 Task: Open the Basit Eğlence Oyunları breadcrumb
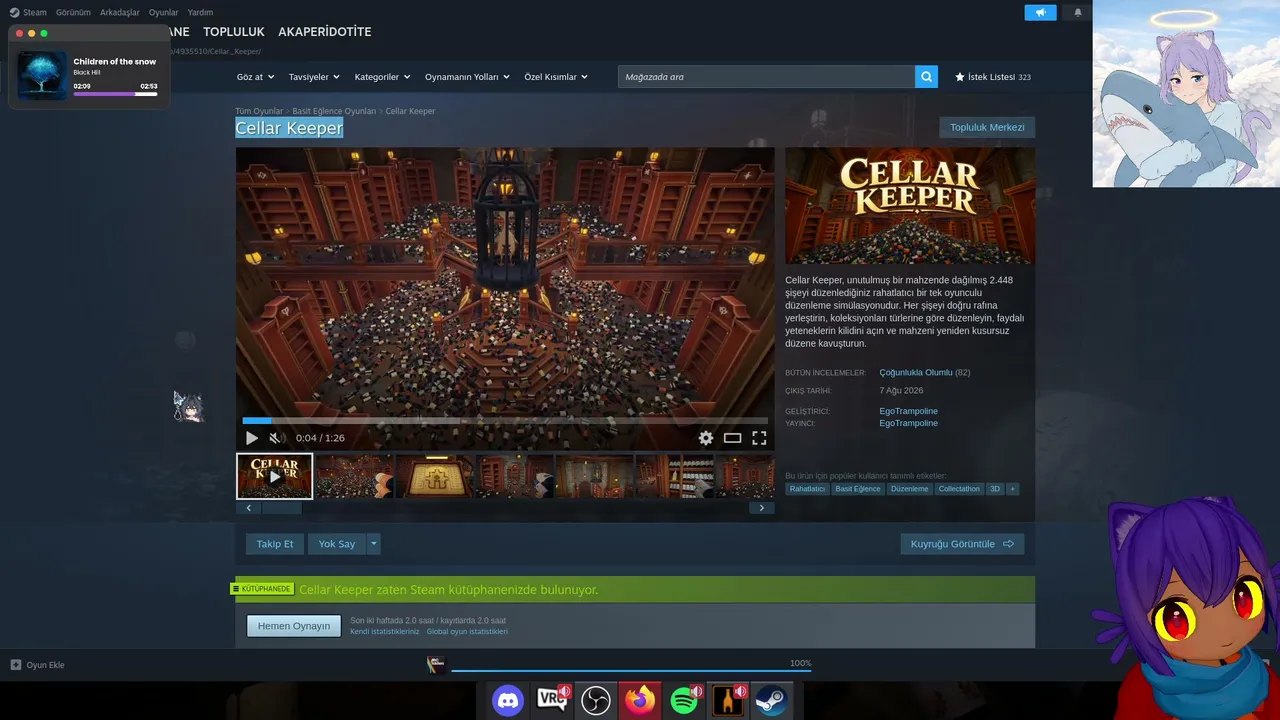pos(334,111)
